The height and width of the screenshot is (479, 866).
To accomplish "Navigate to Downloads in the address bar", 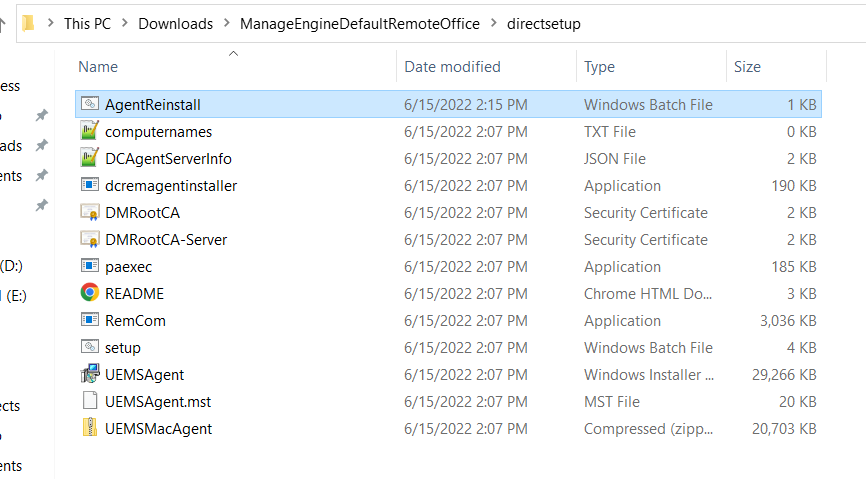I will 175,23.
